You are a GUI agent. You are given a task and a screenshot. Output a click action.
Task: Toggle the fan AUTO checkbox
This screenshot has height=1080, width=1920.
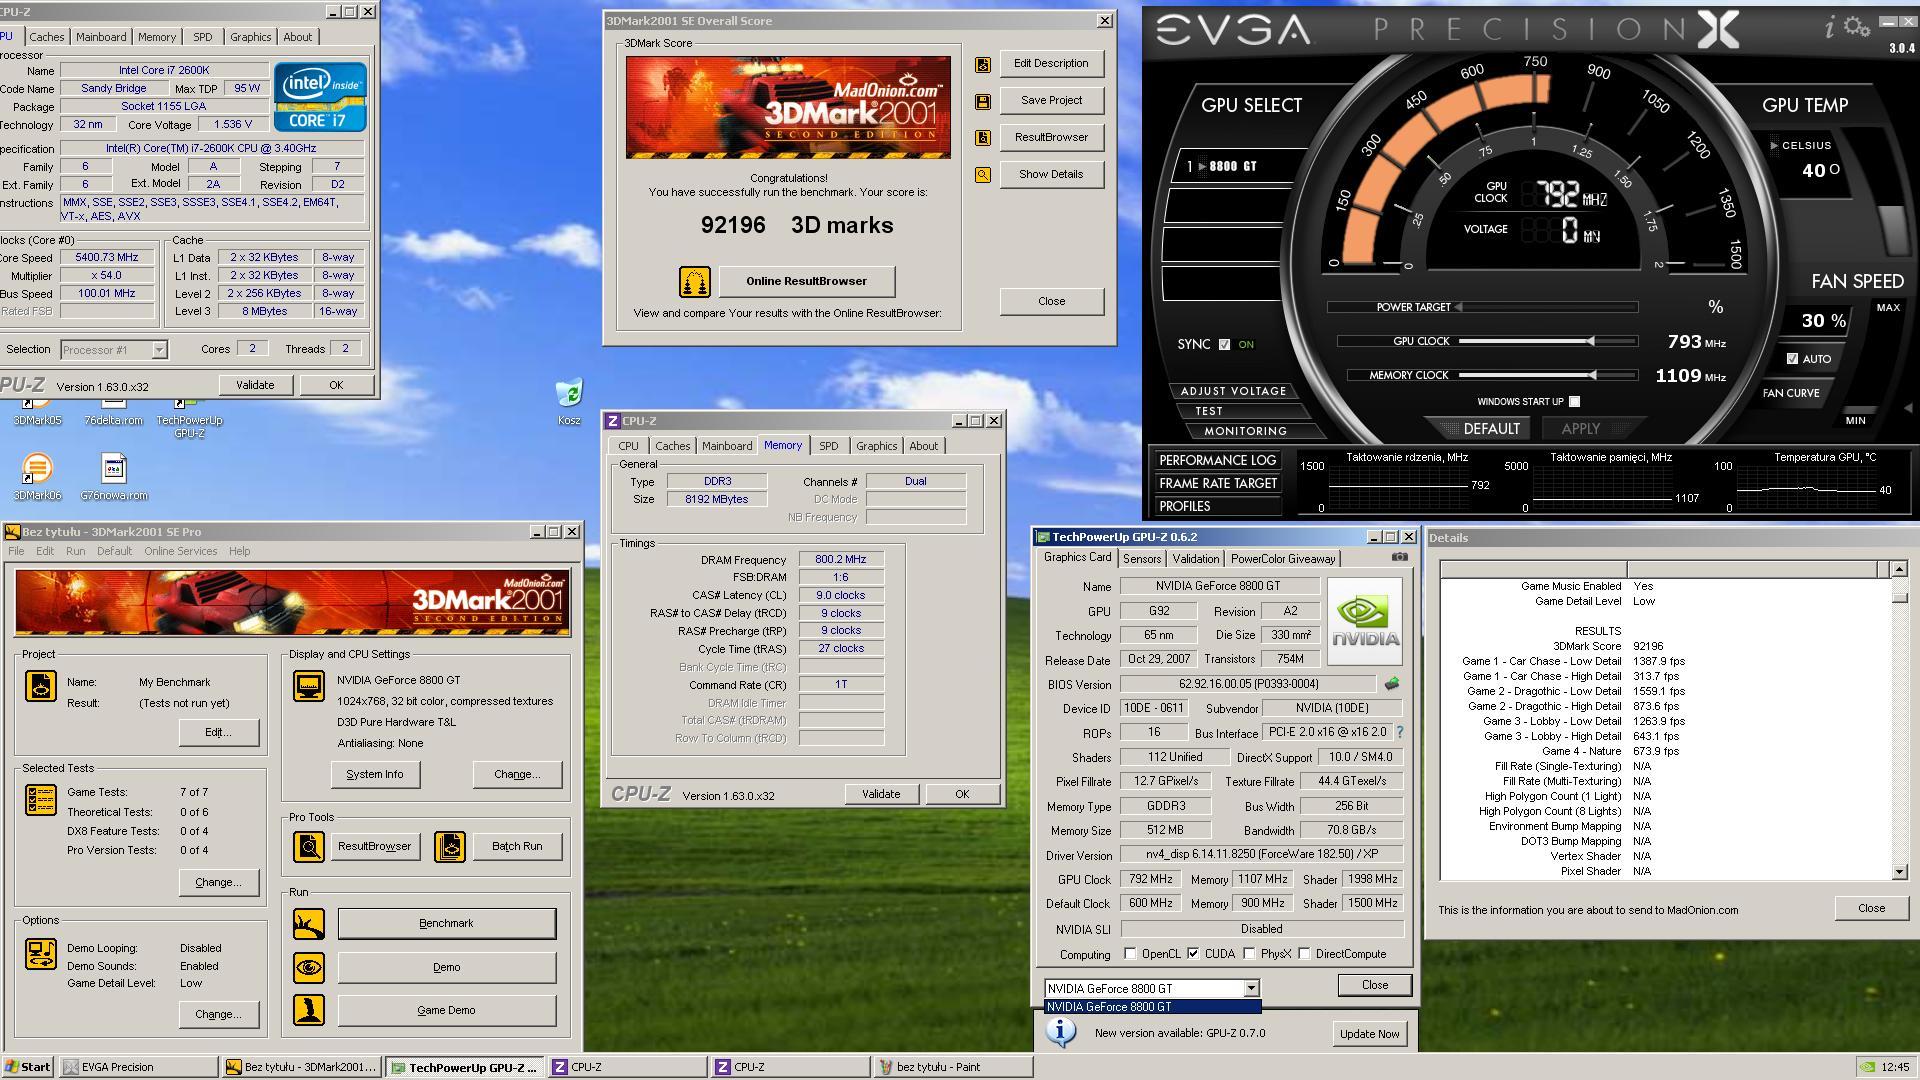[1792, 359]
